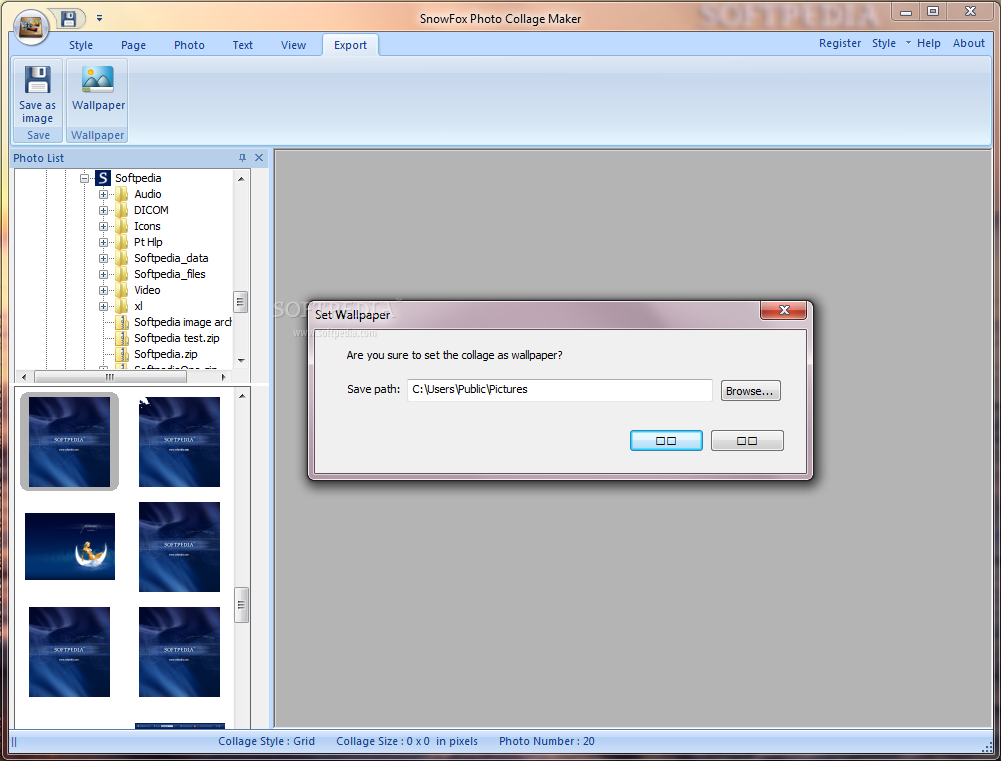
Task: Expand the Video folder node
Action: click(103, 290)
